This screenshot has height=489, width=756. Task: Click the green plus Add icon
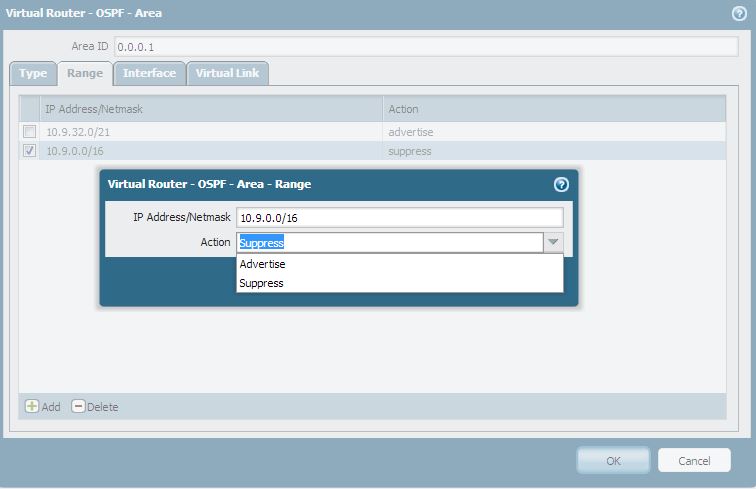[32, 406]
